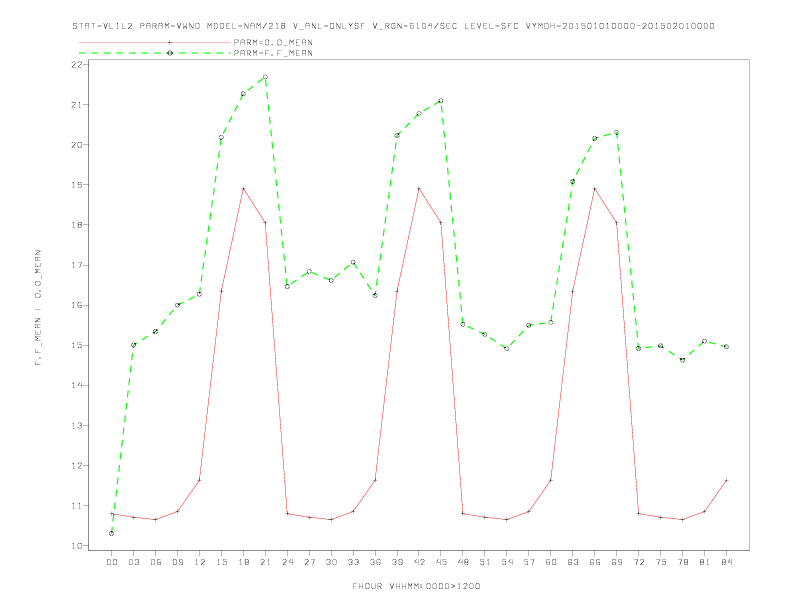Click red O.O_MEAN minimum marker at hour 30
The height and width of the screenshot is (612, 792).
point(331,519)
